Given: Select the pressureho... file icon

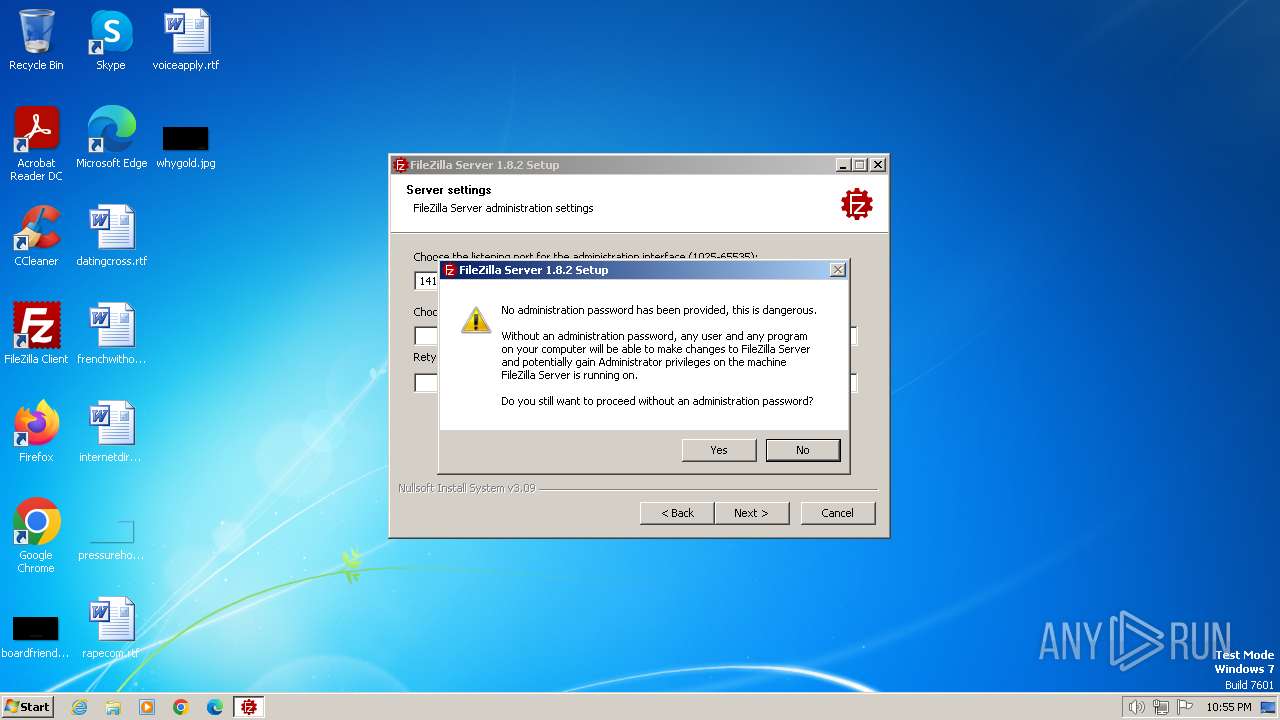Looking at the screenshot, I should click(x=111, y=540).
